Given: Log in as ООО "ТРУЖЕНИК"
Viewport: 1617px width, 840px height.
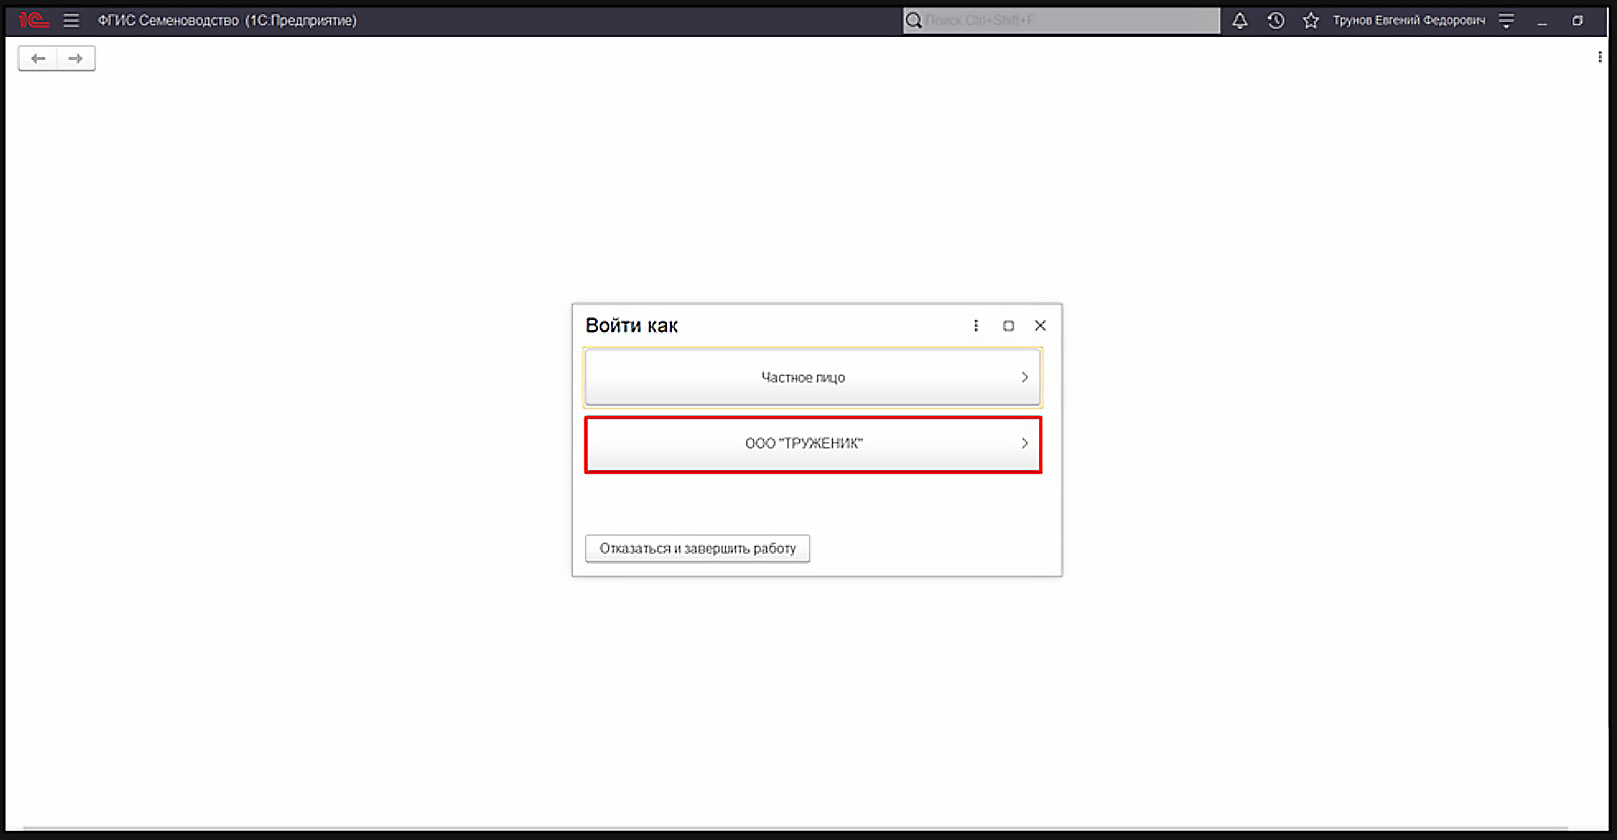Looking at the screenshot, I should point(803,443).
